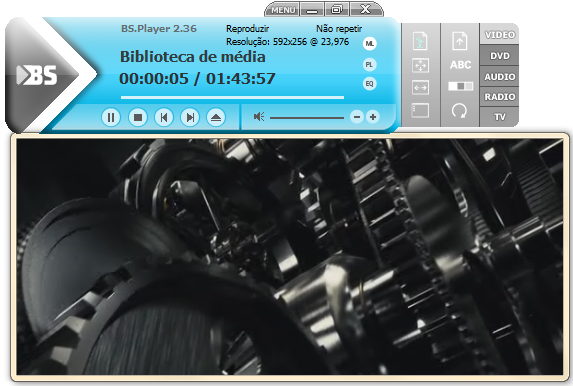This screenshot has width=573, height=386.
Task: Toggle the PL playlist window
Action: [x=369, y=65]
